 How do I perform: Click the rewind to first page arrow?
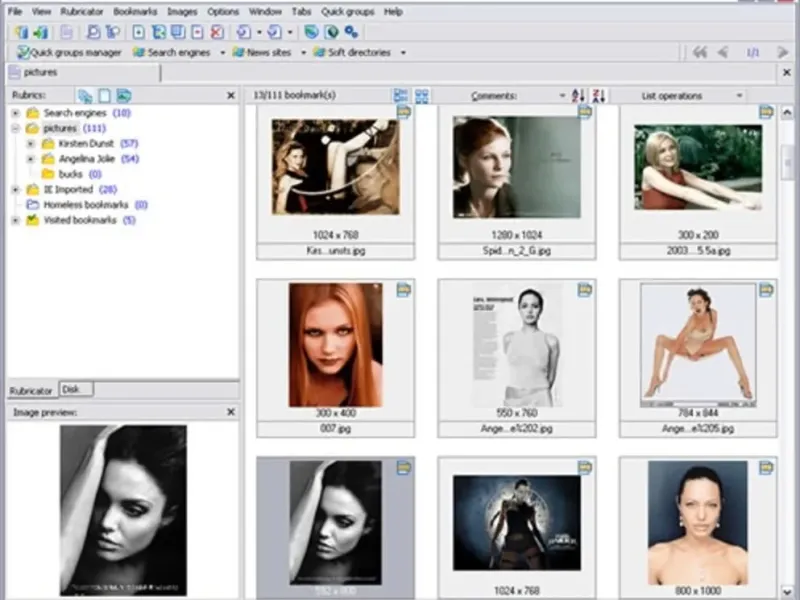pyautogui.click(x=700, y=52)
